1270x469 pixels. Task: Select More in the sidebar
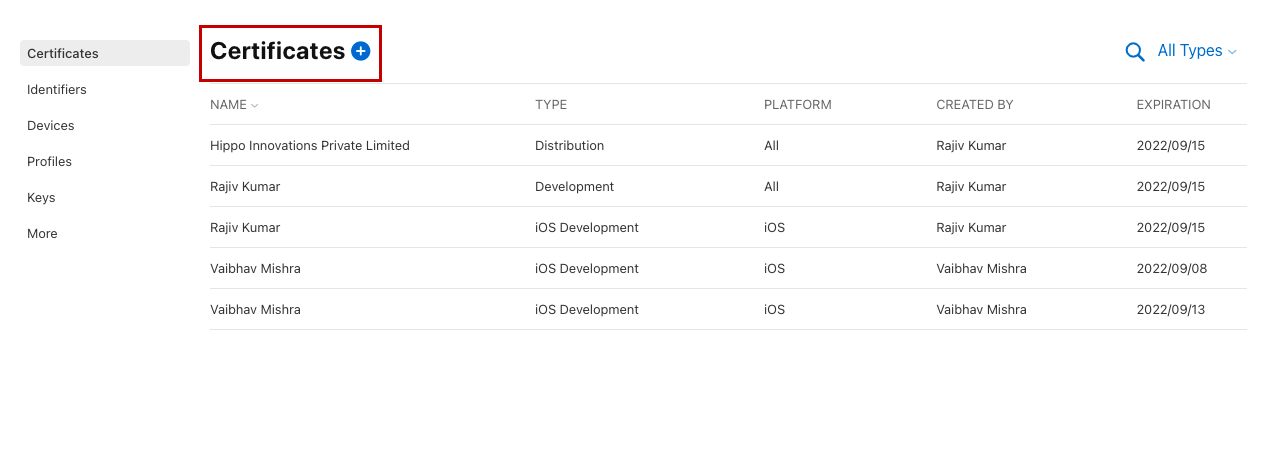[x=42, y=234]
